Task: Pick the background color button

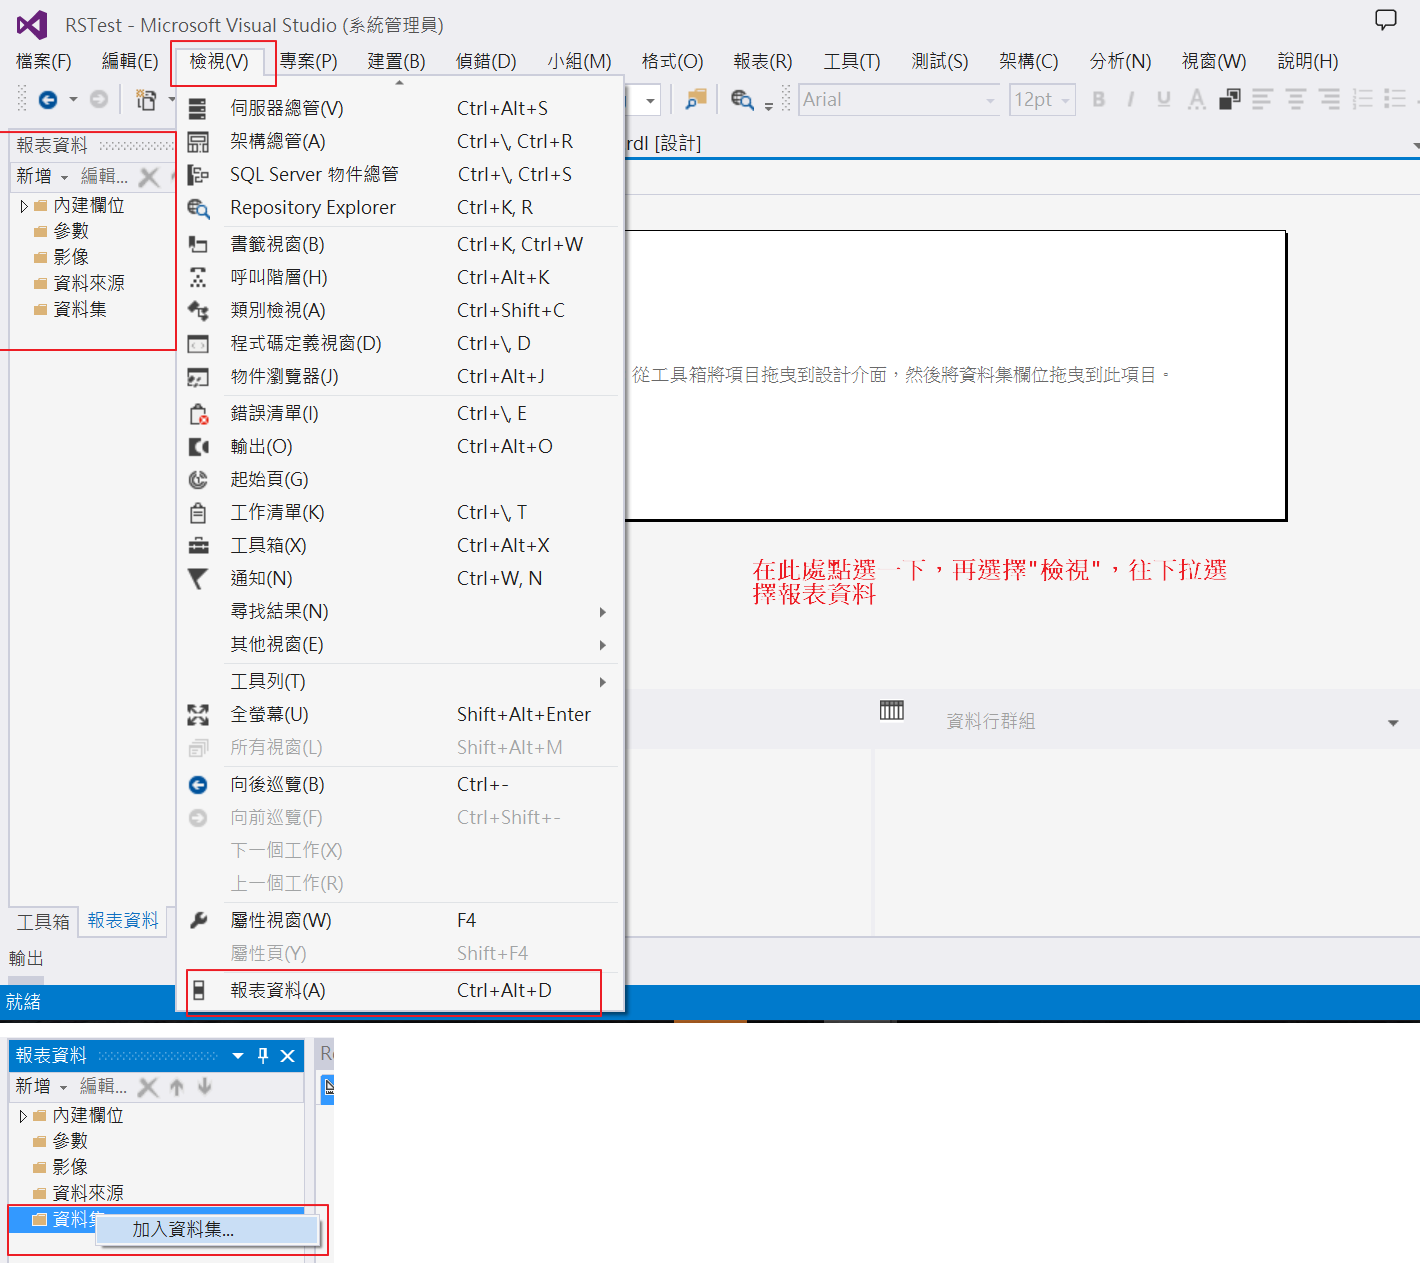Action: (1230, 99)
